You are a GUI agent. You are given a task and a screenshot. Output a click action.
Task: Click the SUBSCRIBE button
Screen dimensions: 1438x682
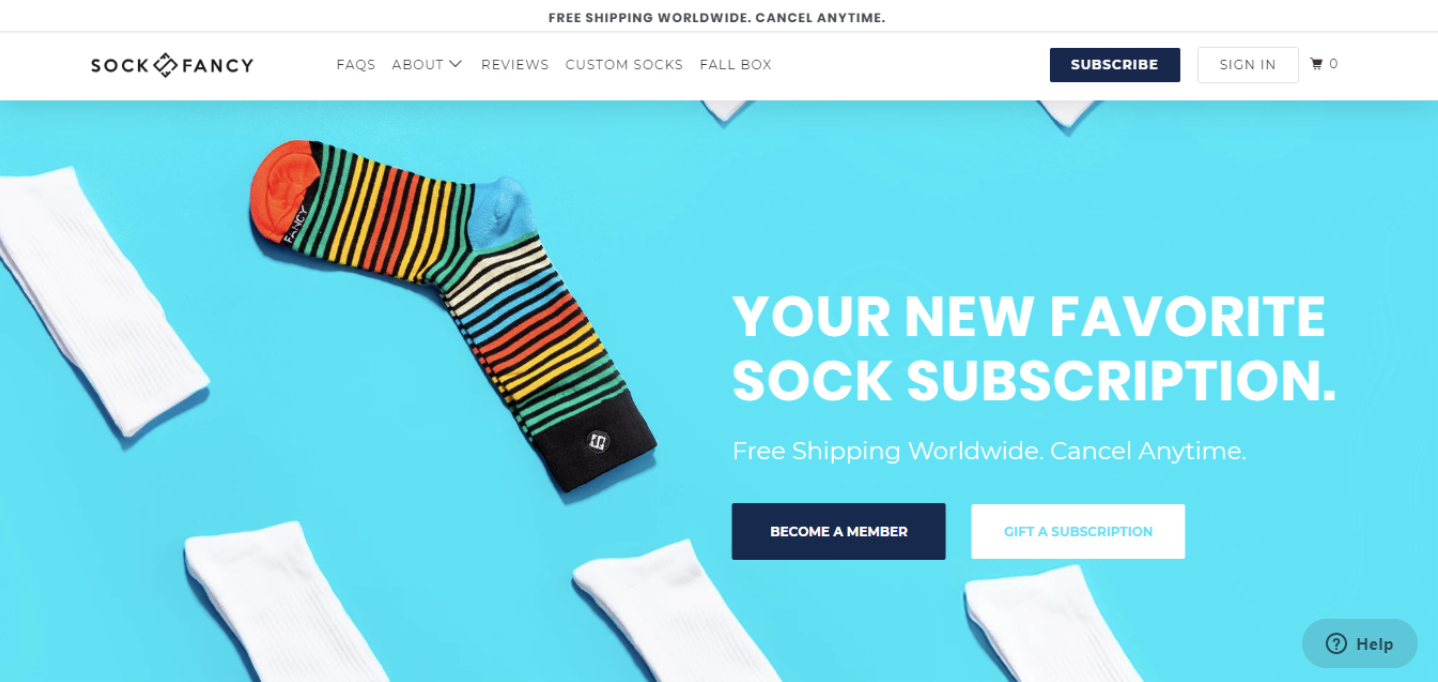[x=1115, y=65]
